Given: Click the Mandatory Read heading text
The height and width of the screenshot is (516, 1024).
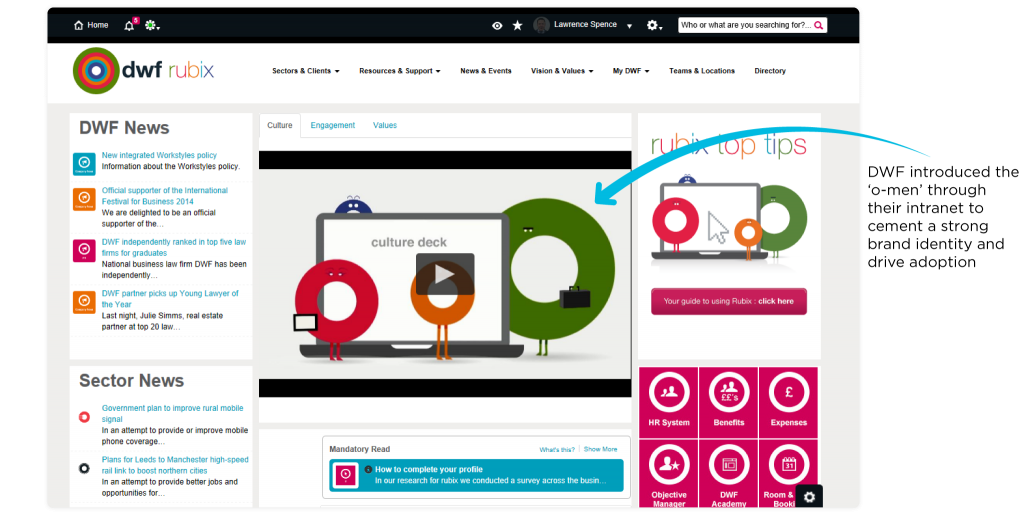Looking at the screenshot, I should (359, 449).
